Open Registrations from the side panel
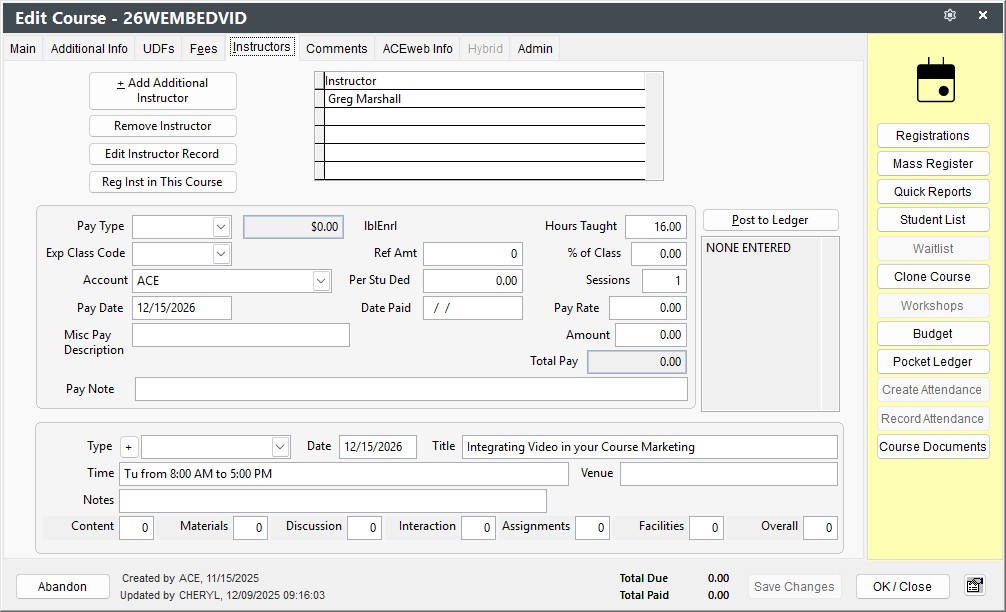 point(933,136)
